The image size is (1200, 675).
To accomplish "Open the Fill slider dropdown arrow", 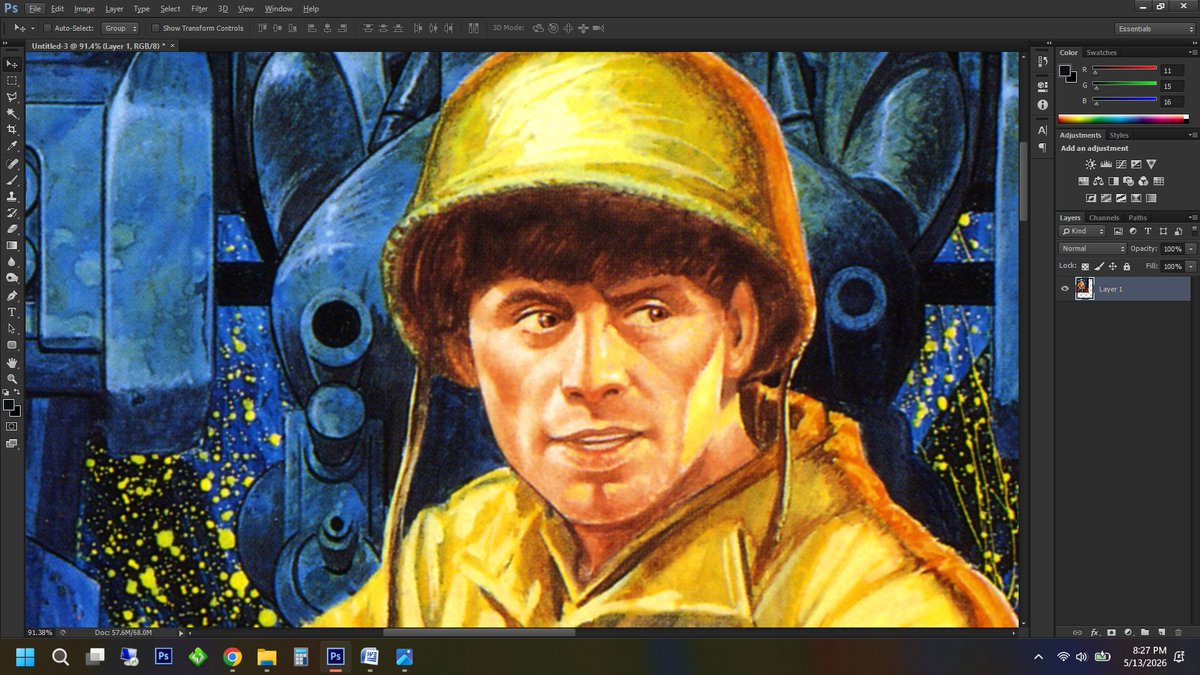I will click(x=1190, y=266).
